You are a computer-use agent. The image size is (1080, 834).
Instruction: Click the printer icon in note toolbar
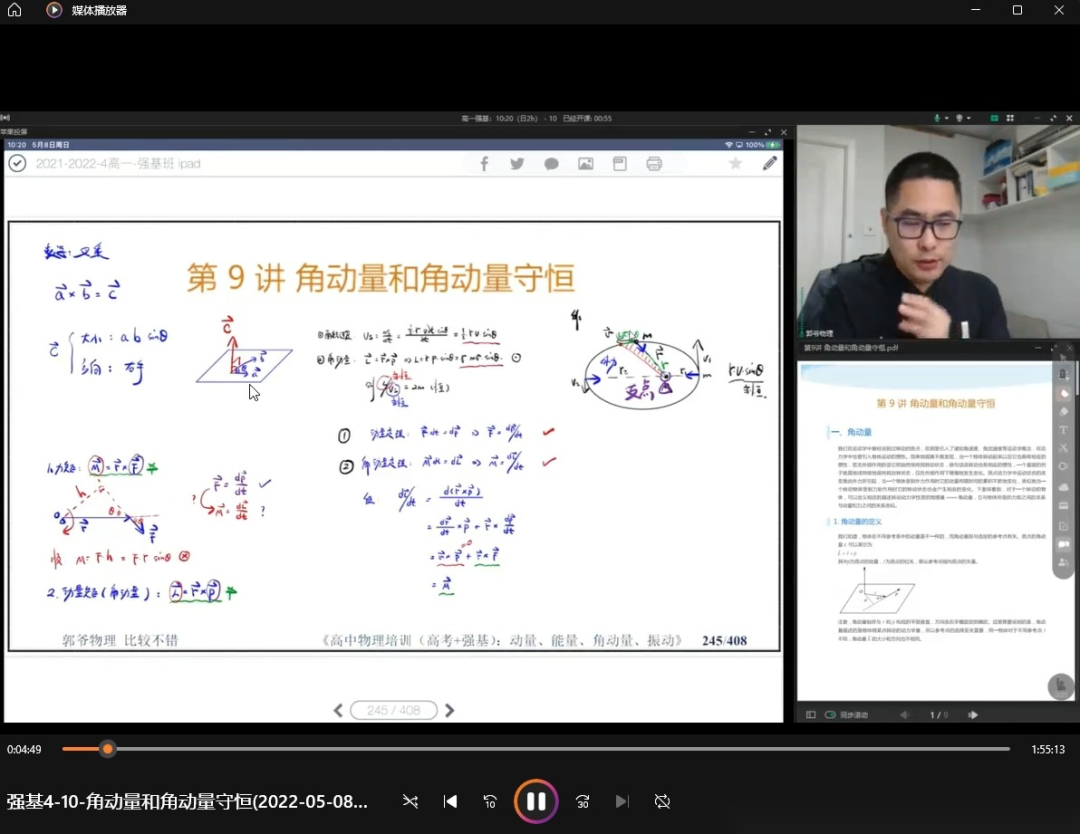click(x=654, y=164)
